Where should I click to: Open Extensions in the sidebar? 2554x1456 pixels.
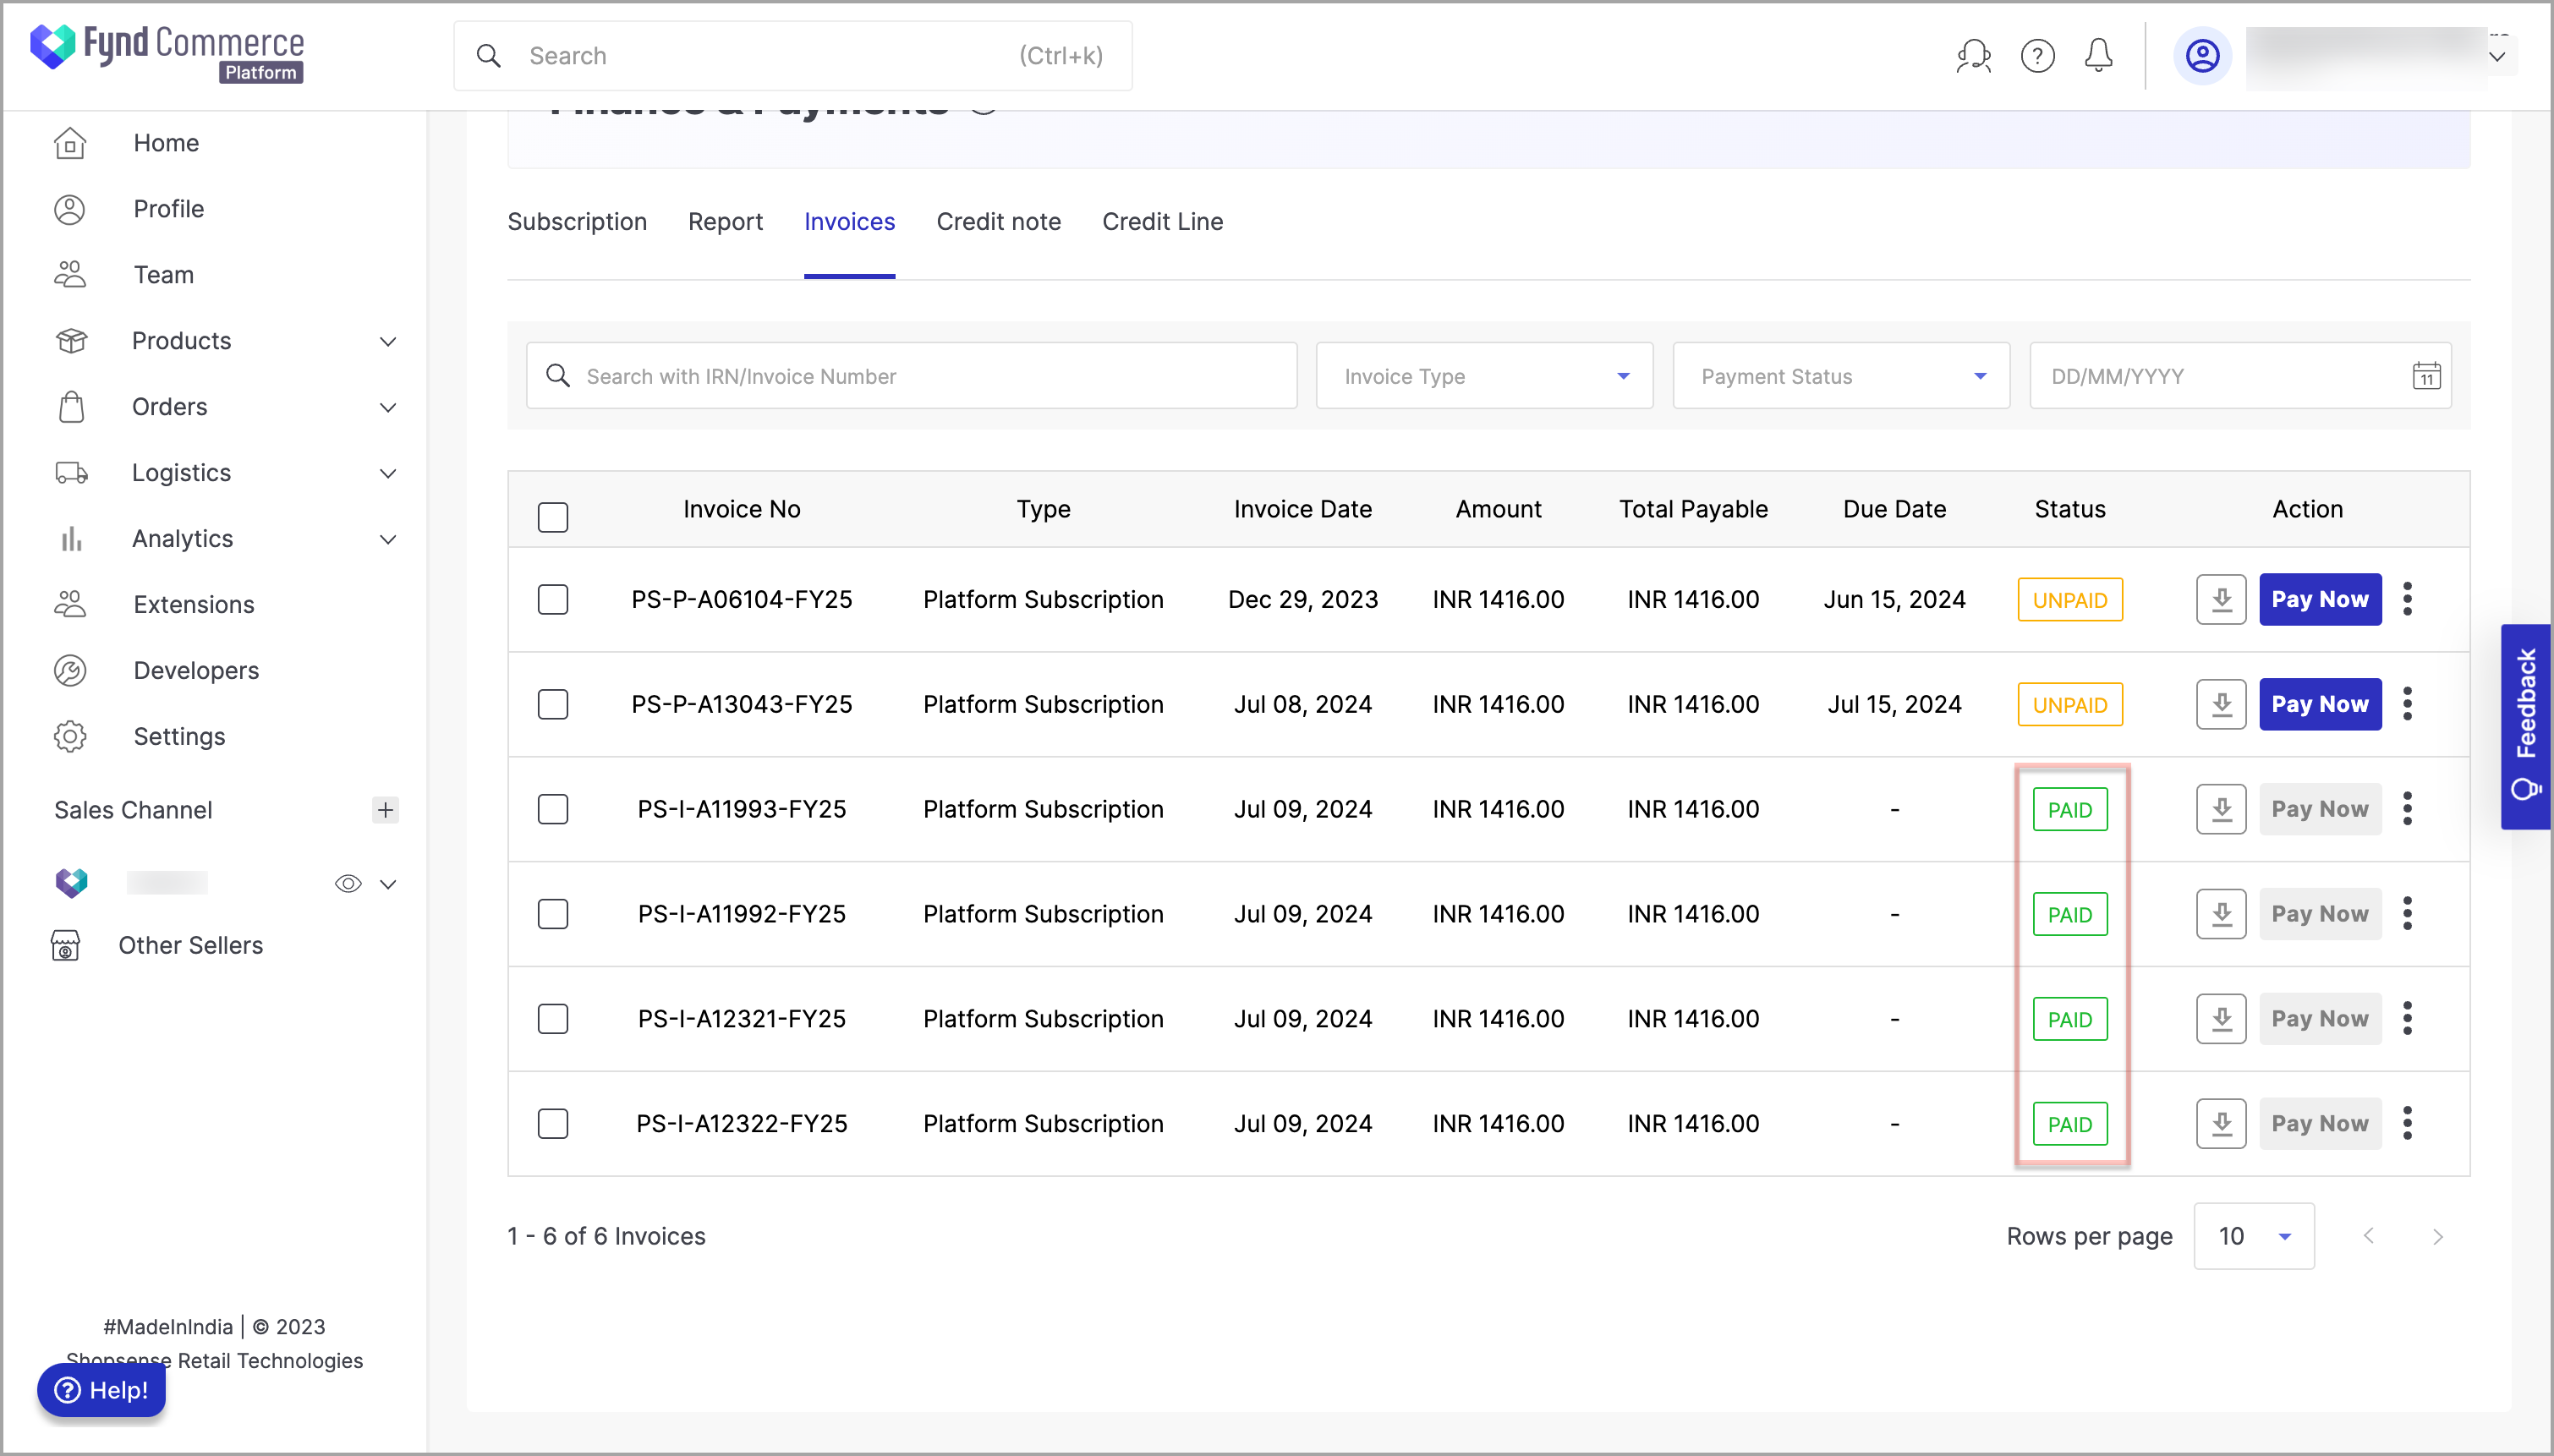(194, 605)
